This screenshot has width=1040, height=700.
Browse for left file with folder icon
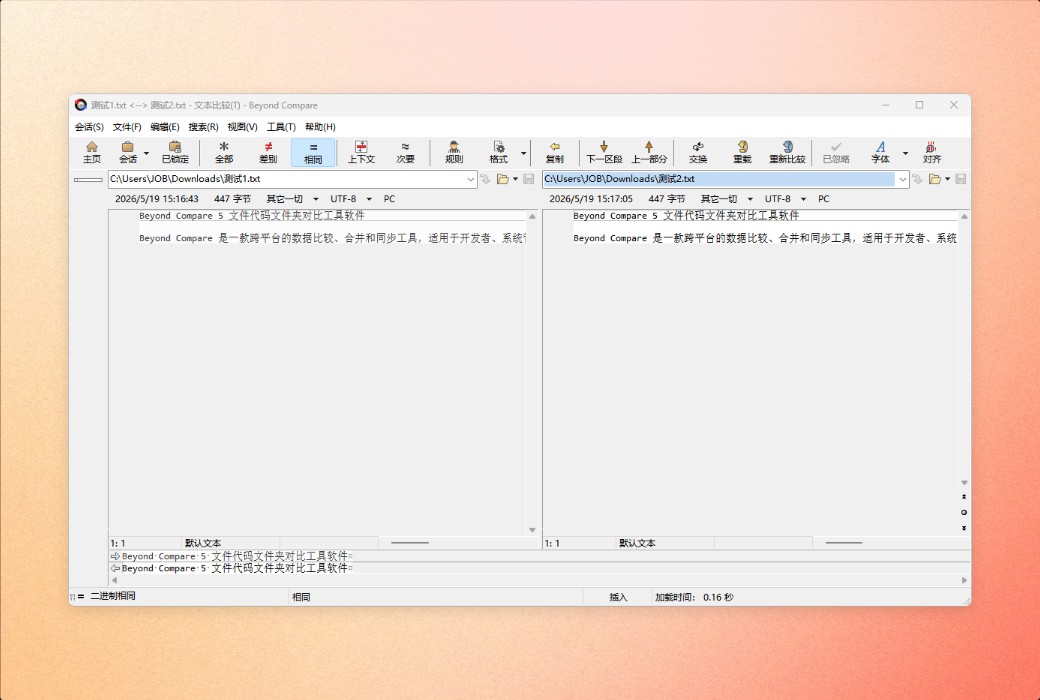click(502, 179)
